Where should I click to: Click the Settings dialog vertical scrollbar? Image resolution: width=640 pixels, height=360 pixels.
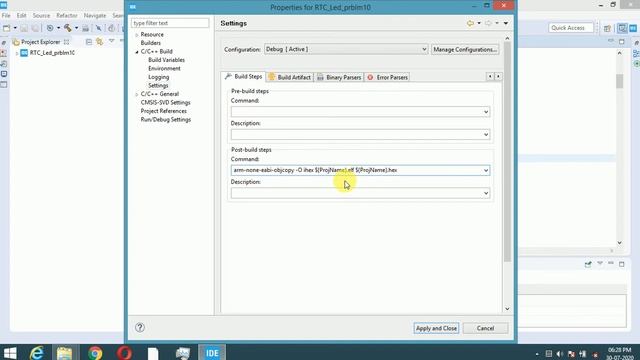(507, 151)
